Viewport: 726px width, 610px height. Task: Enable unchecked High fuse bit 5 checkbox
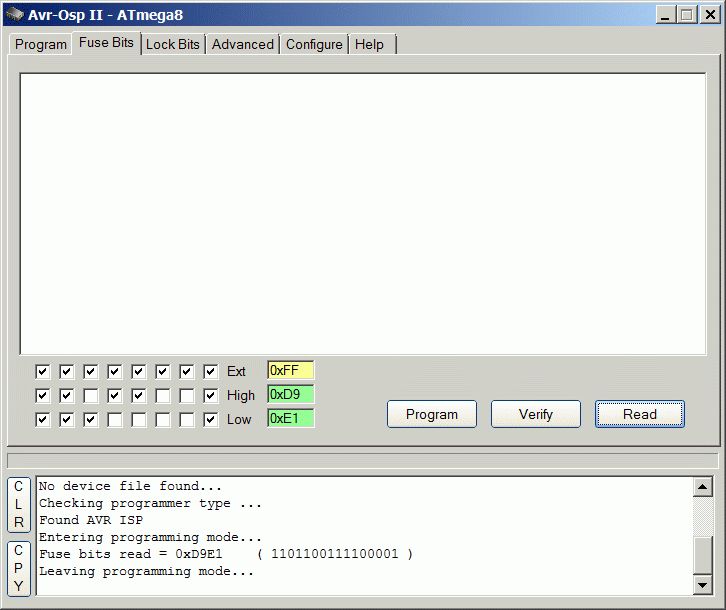91,396
